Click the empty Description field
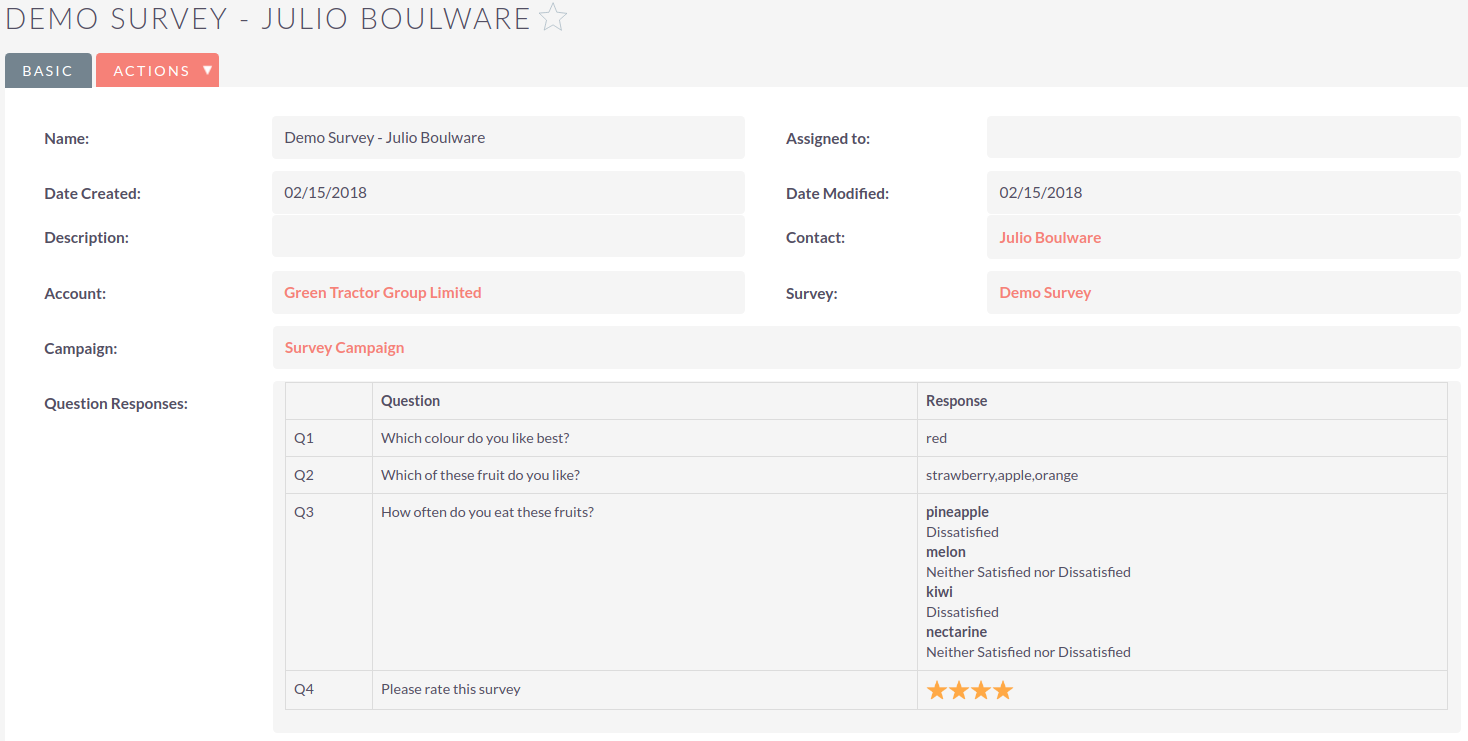The image size is (1468, 741). (x=508, y=236)
